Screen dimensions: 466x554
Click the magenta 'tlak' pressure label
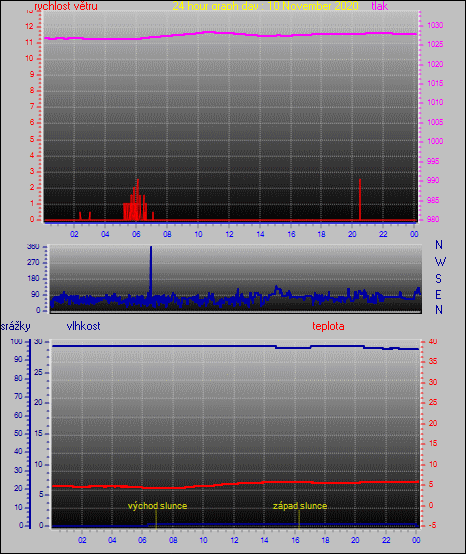coord(379,6)
